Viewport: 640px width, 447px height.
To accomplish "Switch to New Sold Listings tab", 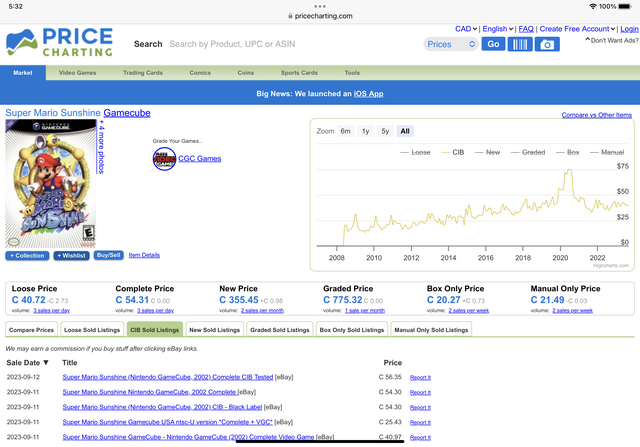I will click(215, 329).
